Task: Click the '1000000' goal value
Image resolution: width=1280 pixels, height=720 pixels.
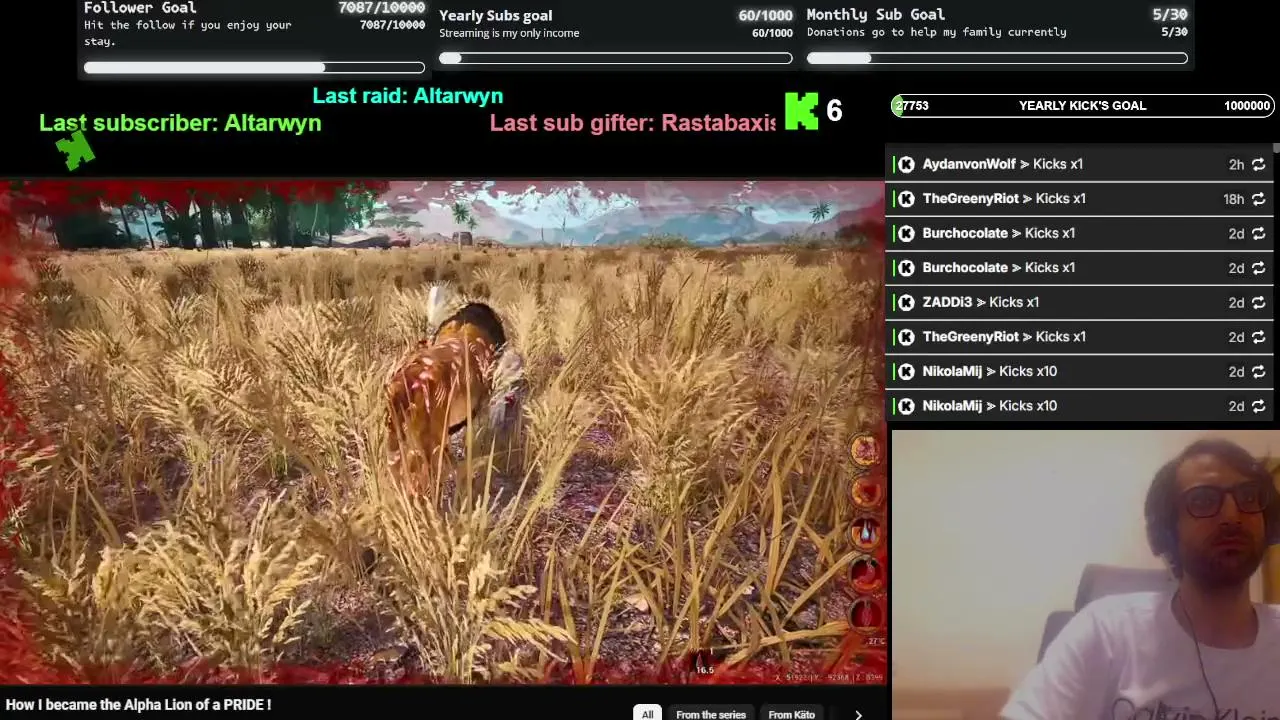Action: point(1247,106)
